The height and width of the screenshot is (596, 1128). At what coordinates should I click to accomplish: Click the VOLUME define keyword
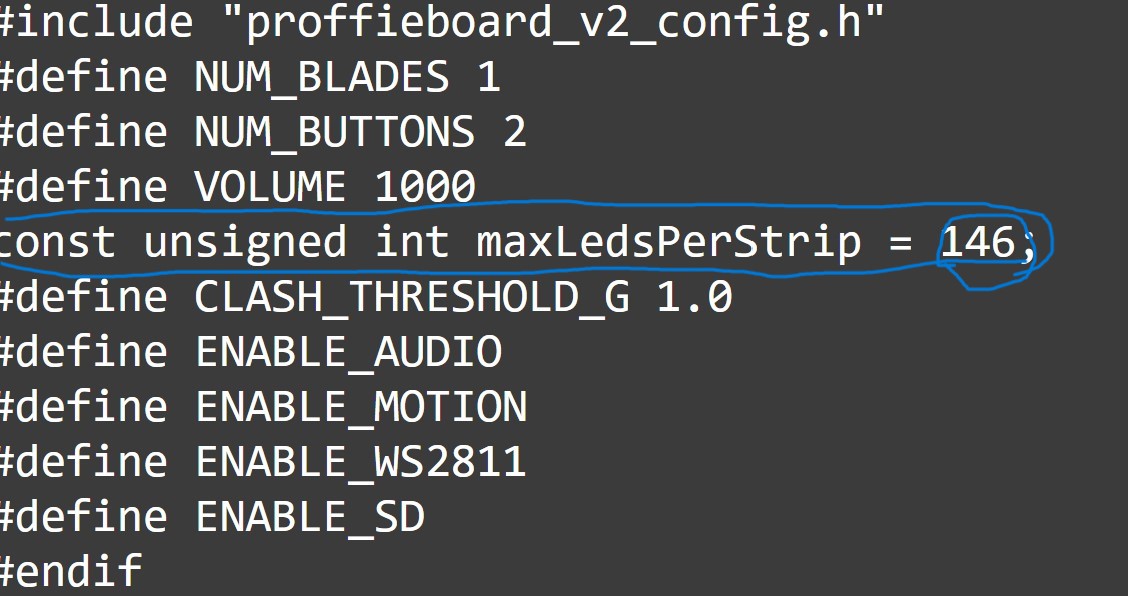pos(270,186)
